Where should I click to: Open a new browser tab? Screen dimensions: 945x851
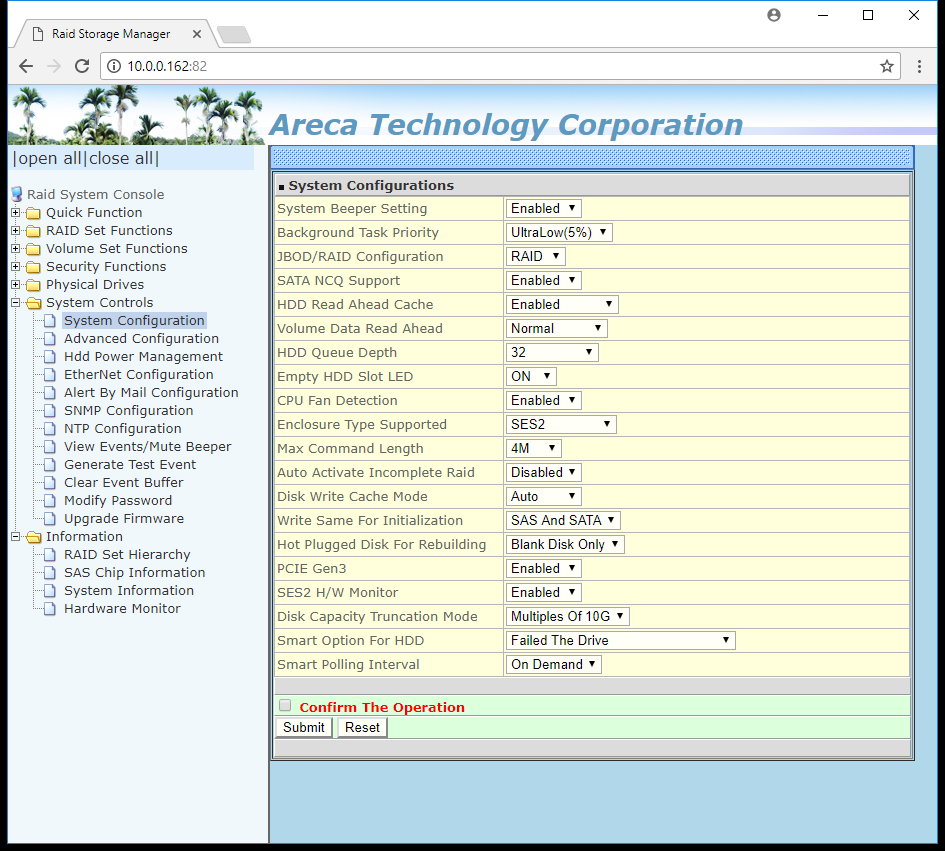point(234,35)
